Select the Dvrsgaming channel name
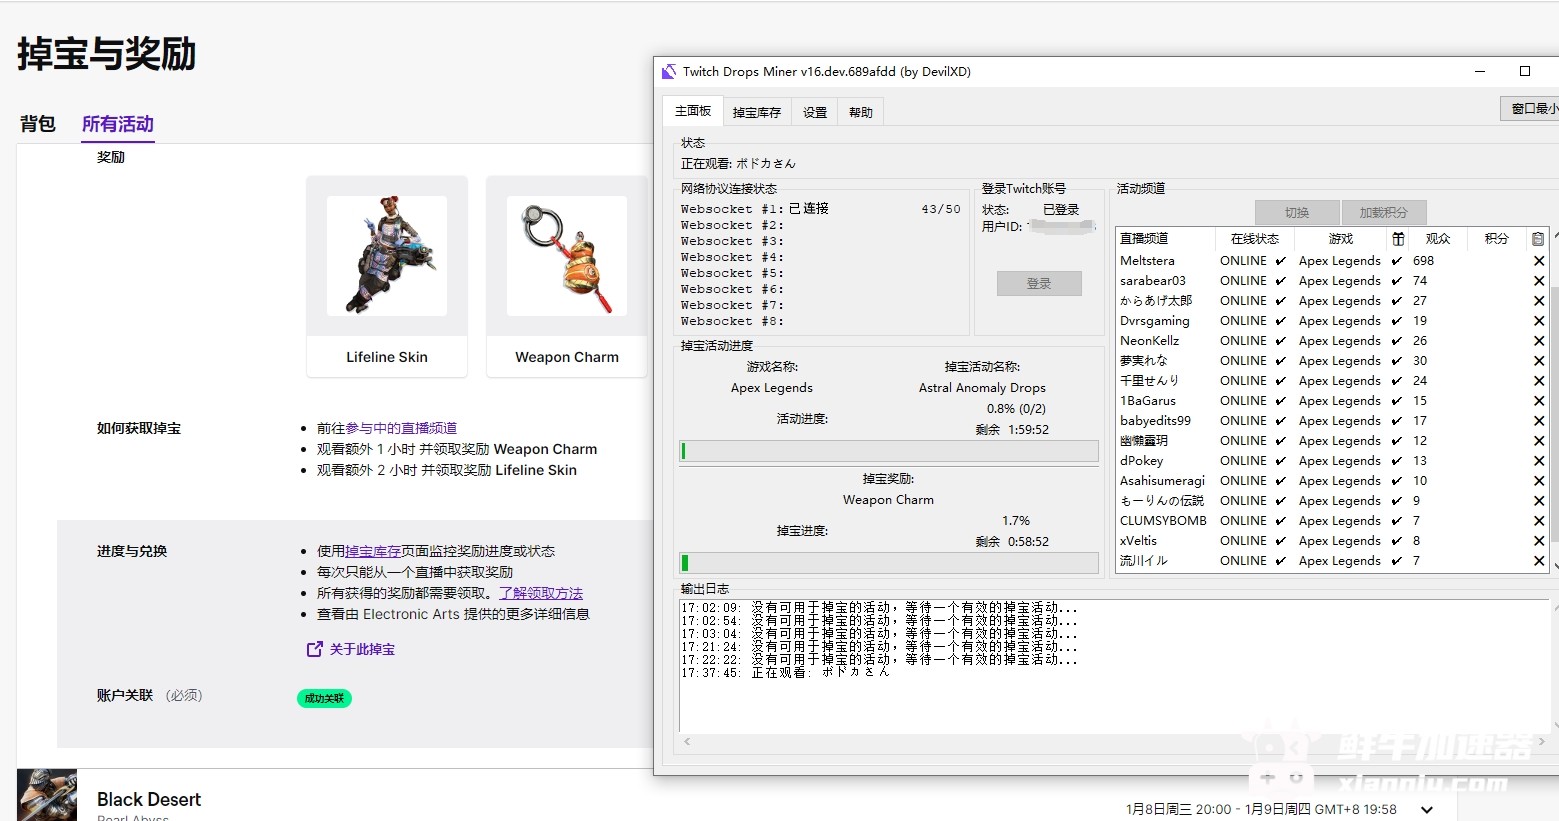 [x=1155, y=321]
